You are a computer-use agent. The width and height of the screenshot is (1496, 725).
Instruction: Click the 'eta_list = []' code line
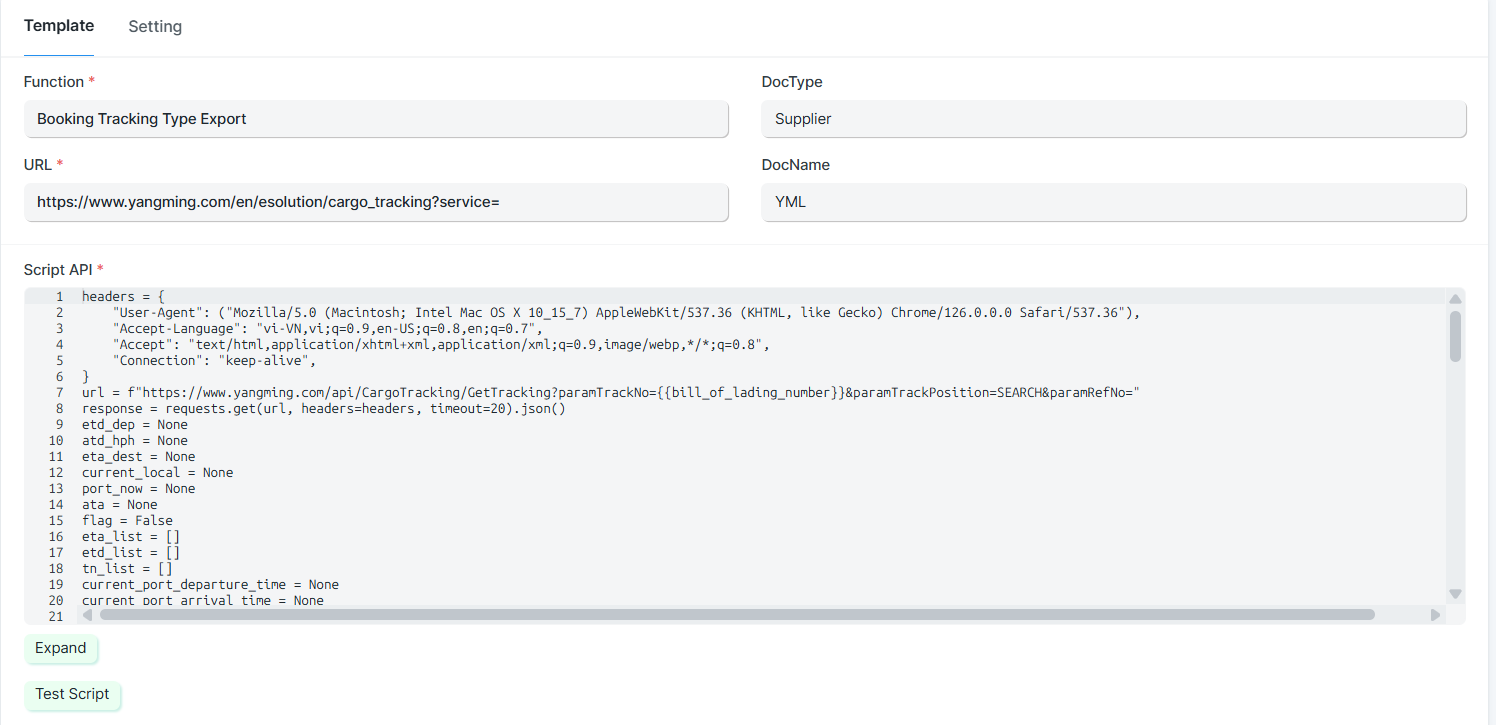click(130, 537)
